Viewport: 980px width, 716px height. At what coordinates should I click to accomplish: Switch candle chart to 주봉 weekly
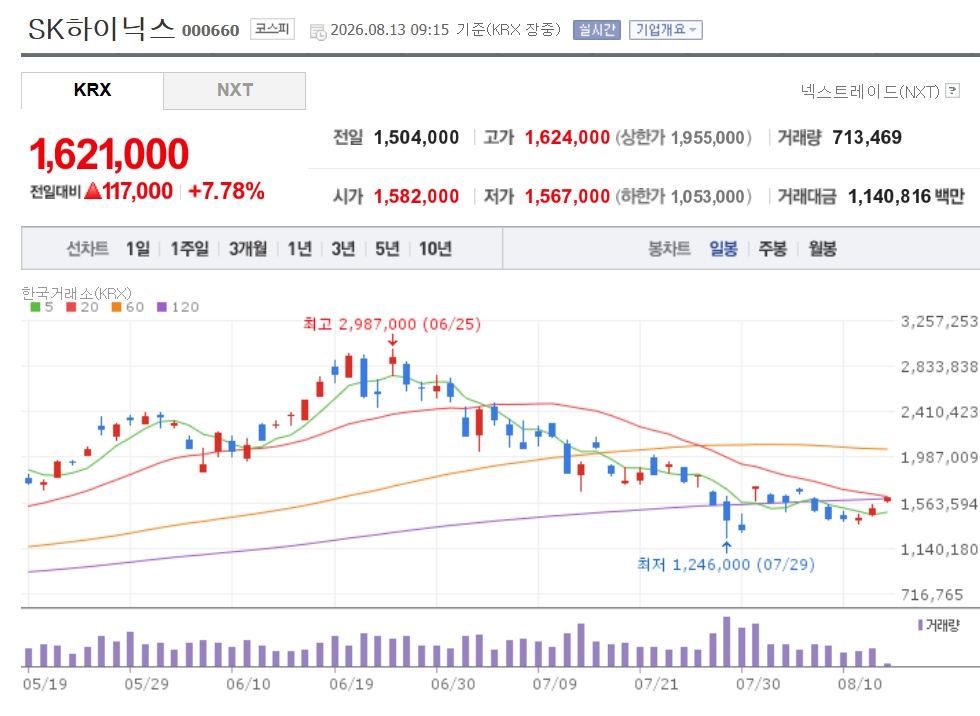[x=772, y=249]
